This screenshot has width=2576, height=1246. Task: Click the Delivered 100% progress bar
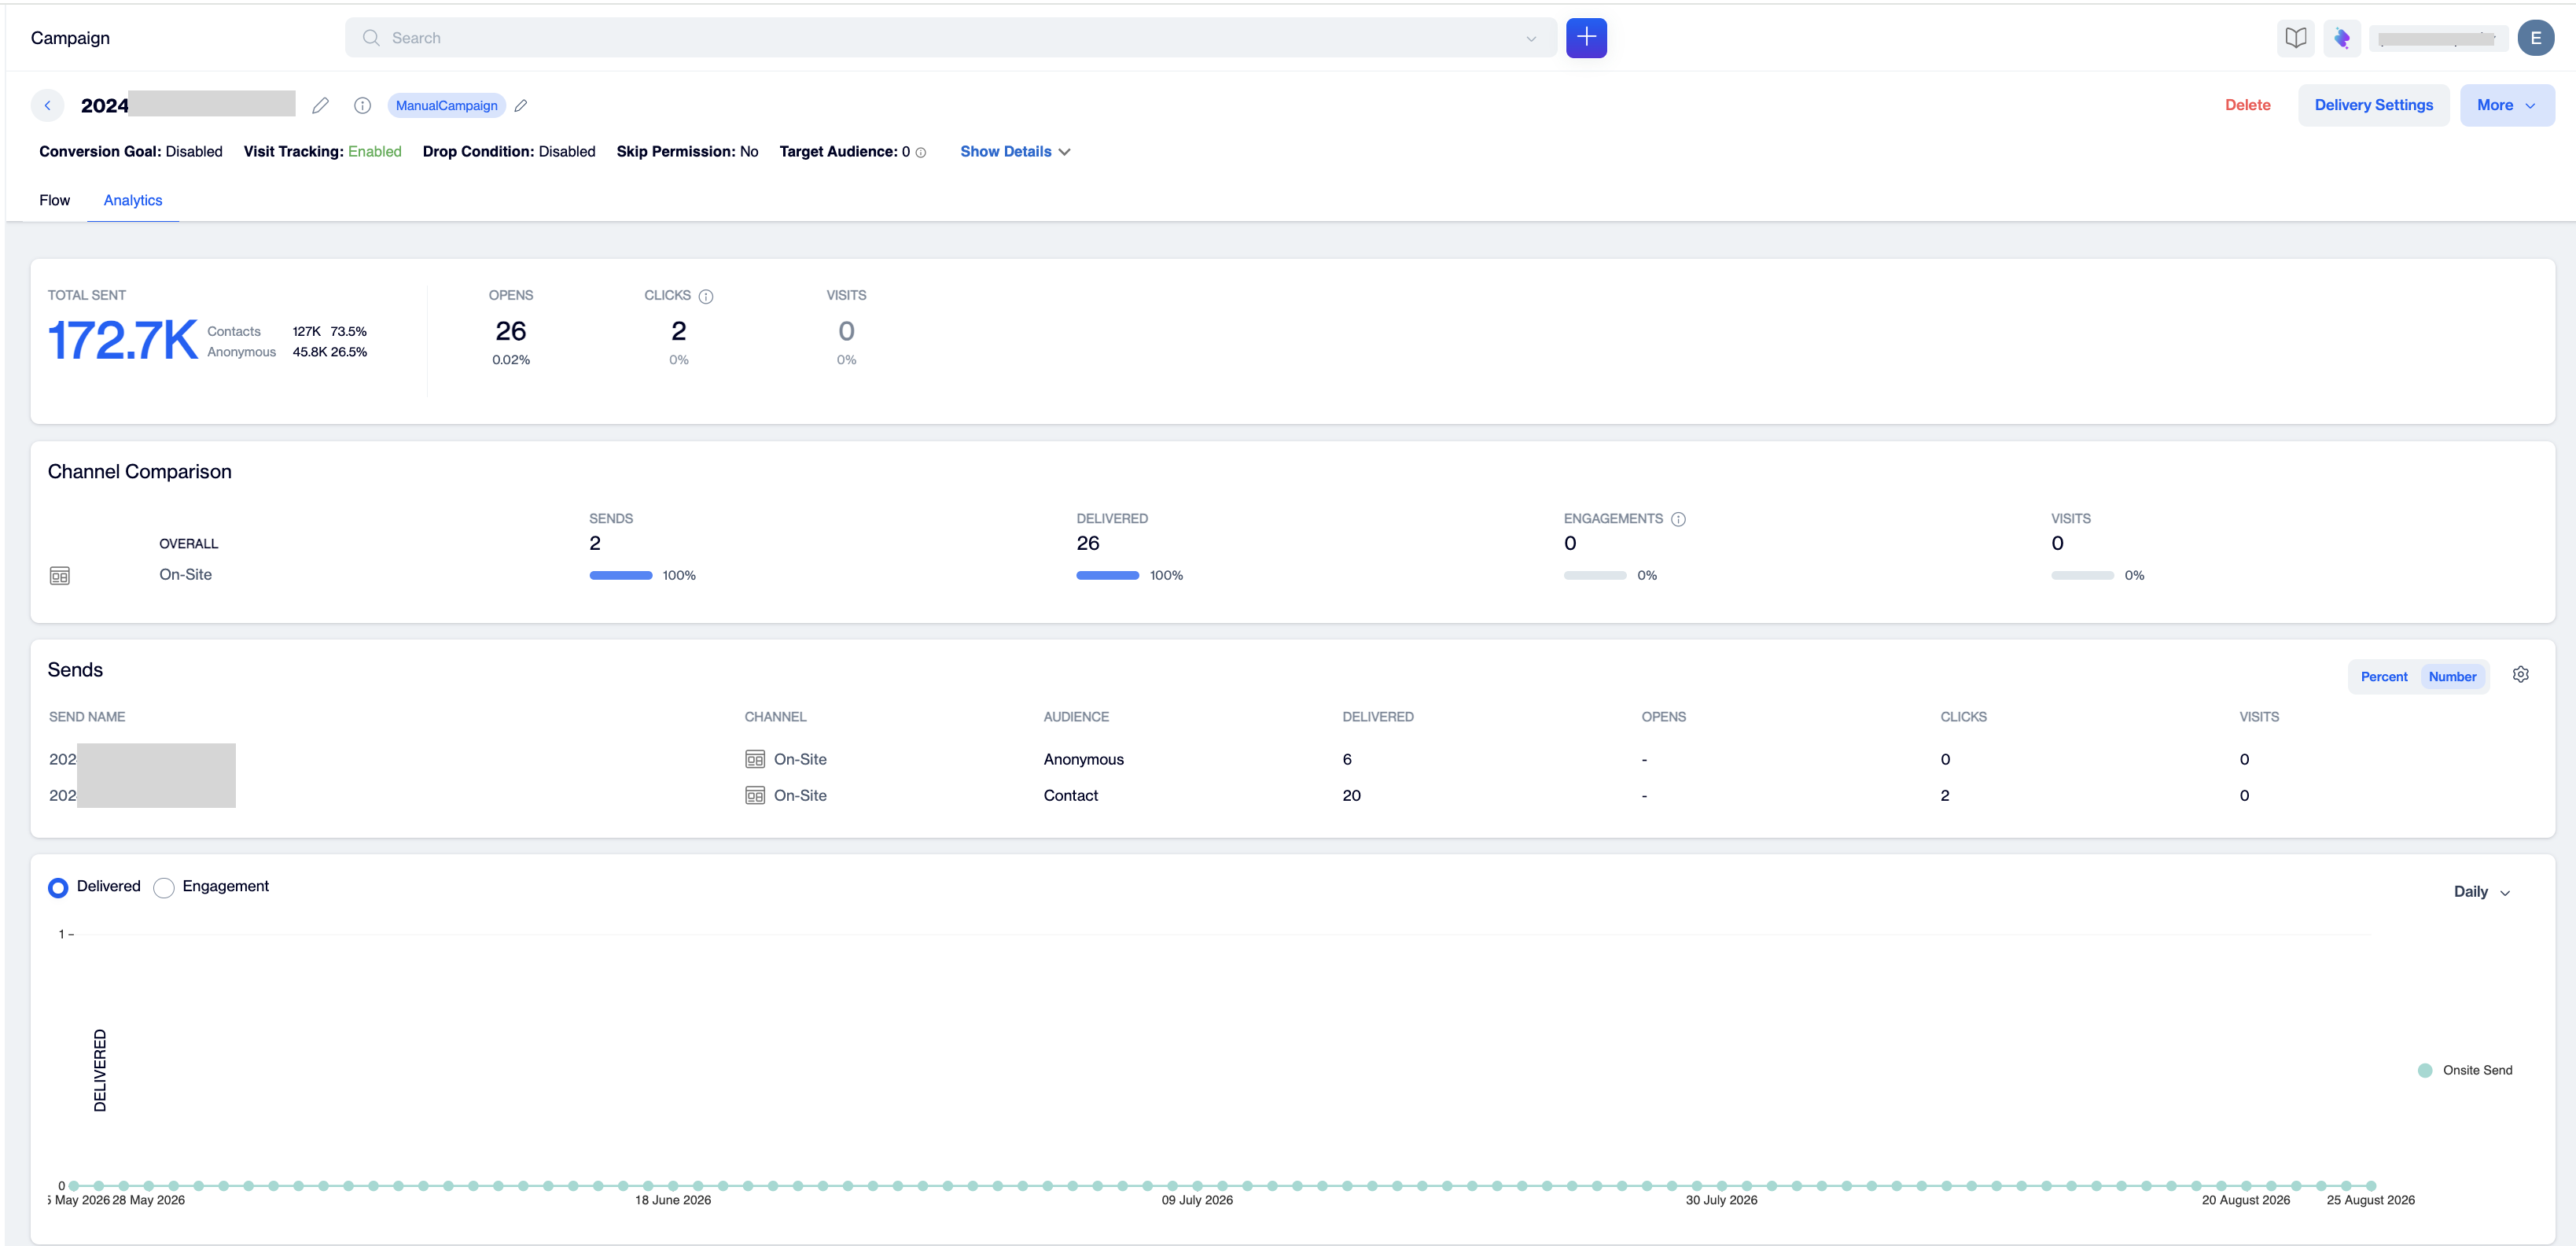1107,575
